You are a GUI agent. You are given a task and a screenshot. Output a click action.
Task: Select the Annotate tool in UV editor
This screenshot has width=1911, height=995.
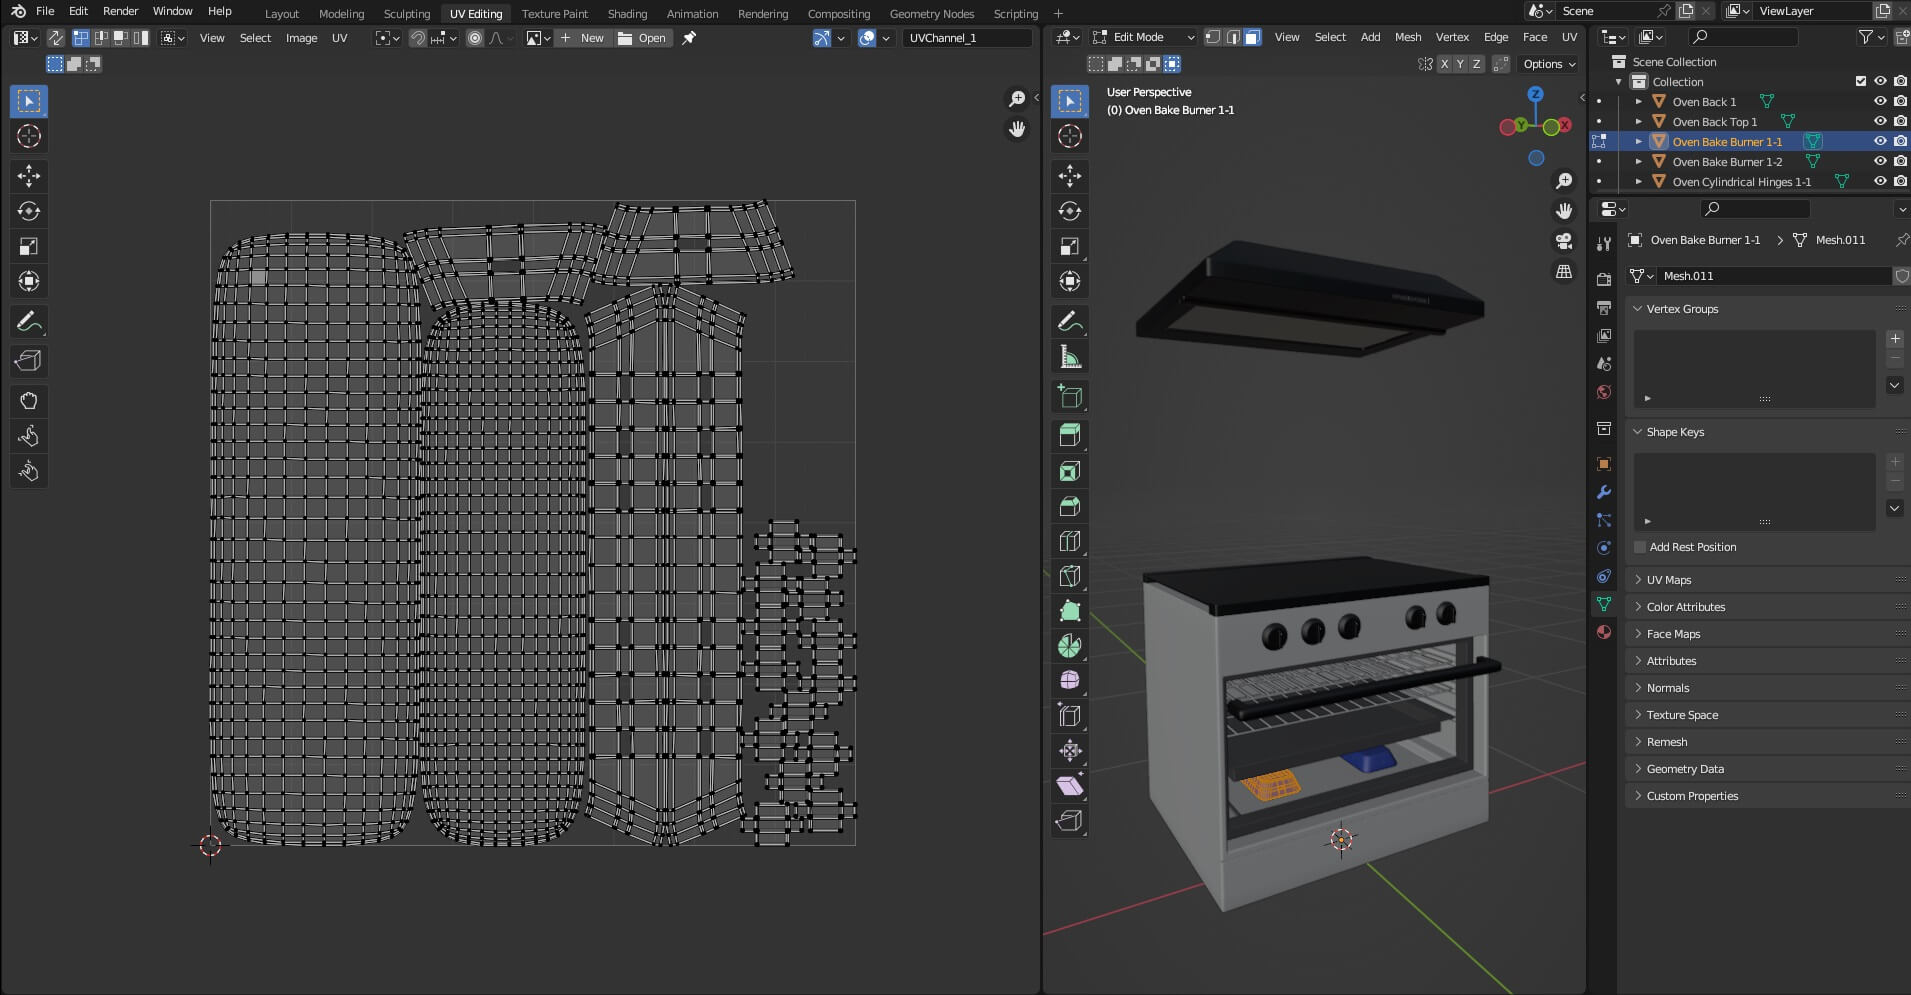click(29, 322)
